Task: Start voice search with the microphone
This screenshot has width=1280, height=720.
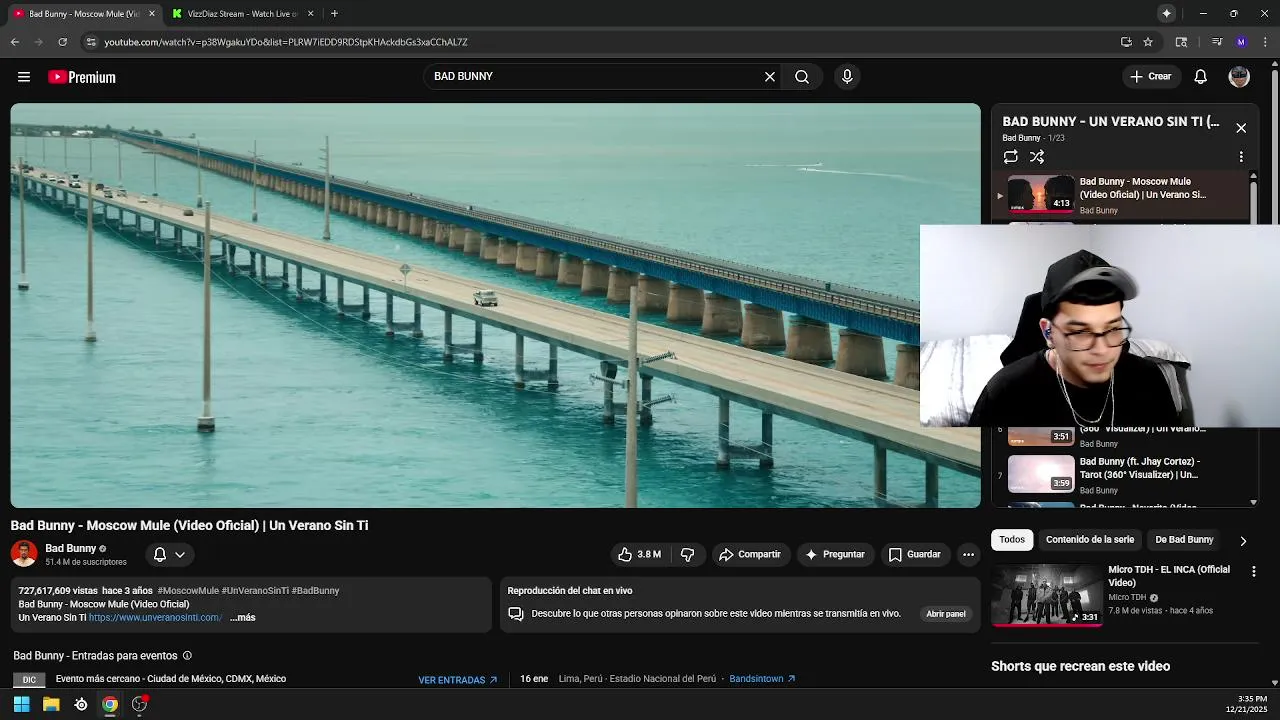Action: tap(847, 76)
